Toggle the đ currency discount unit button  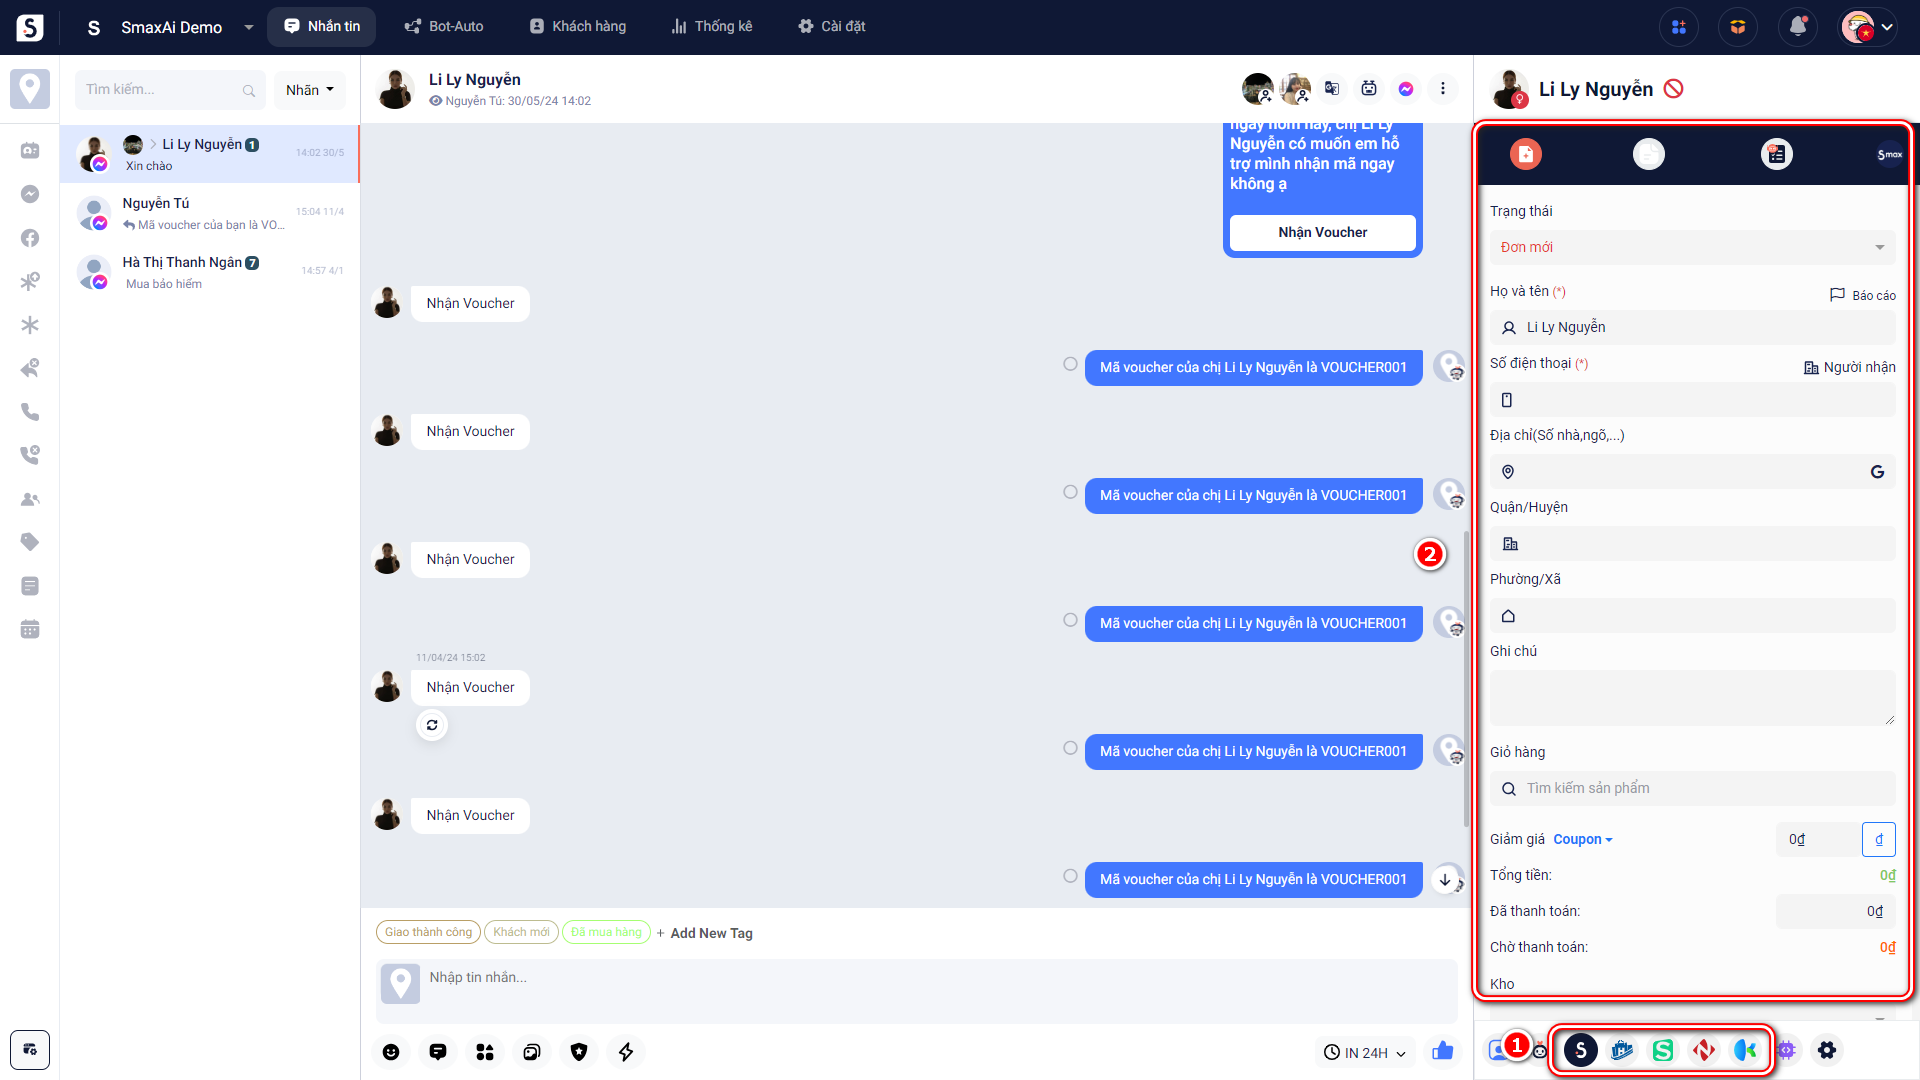coord(1878,839)
